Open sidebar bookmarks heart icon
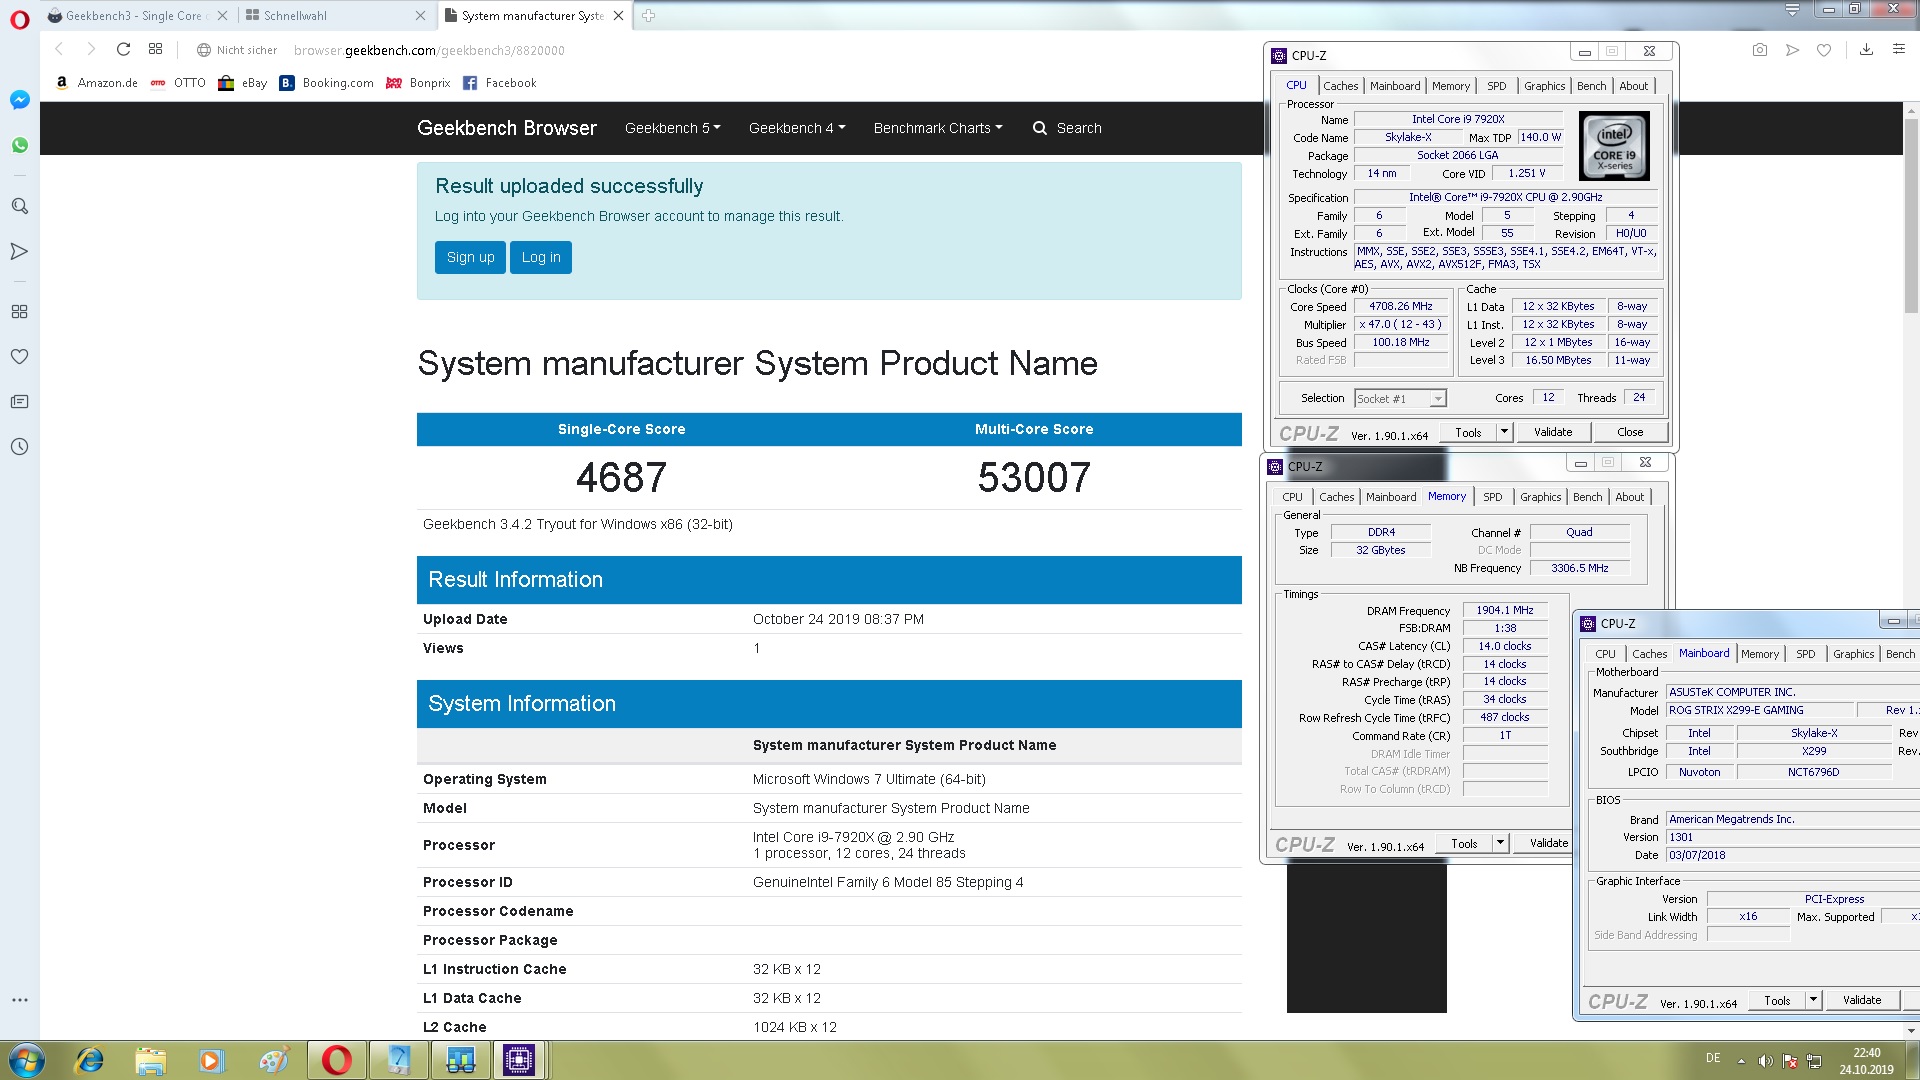The image size is (1920, 1080). [19, 356]
